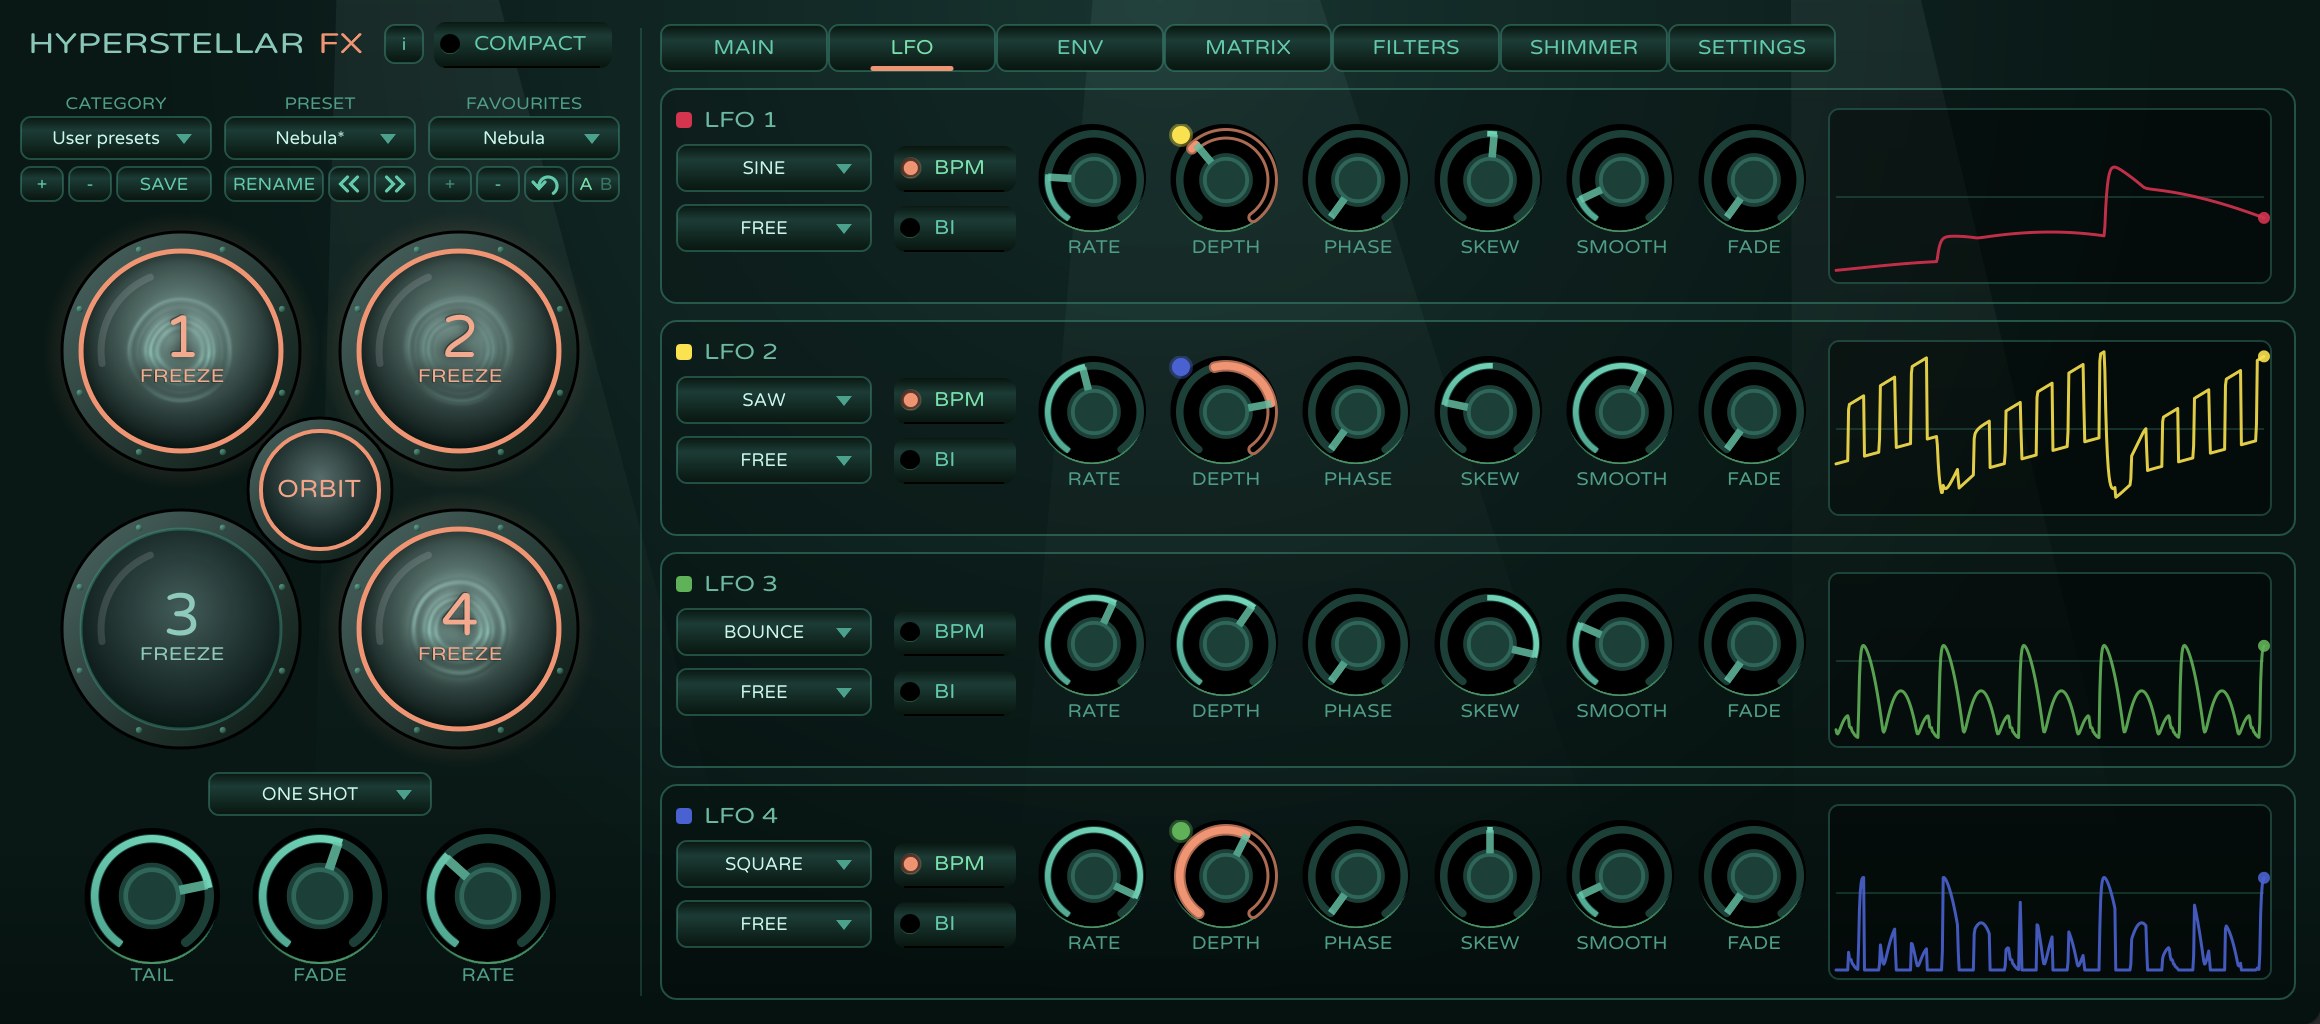
Task: Toggle BPM sync on LFO 4
Action: [955, 864]
